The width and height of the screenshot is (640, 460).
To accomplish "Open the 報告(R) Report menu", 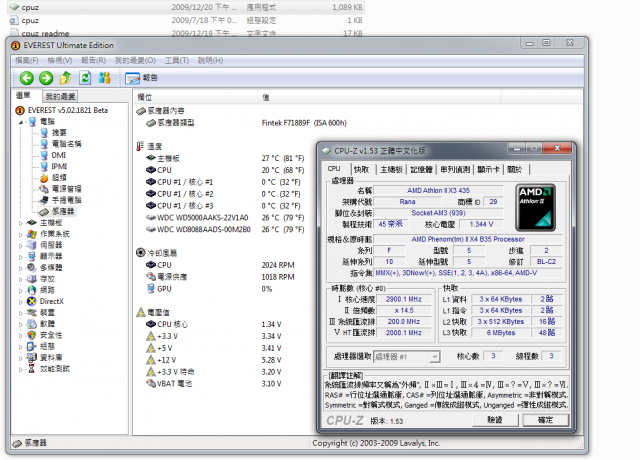I will [x=93, y=60].
